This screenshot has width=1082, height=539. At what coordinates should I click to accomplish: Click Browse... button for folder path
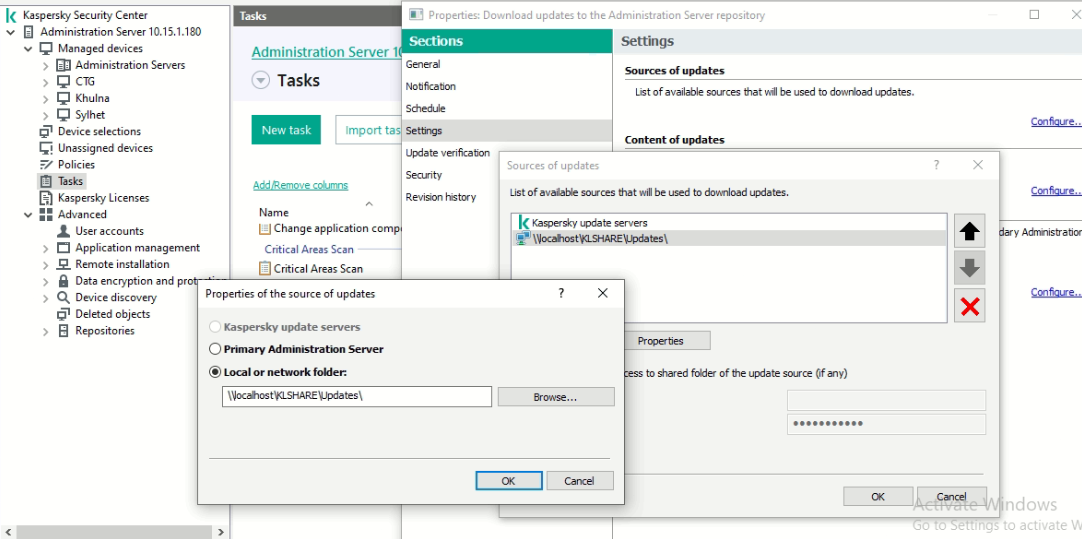tap(555, 397)
